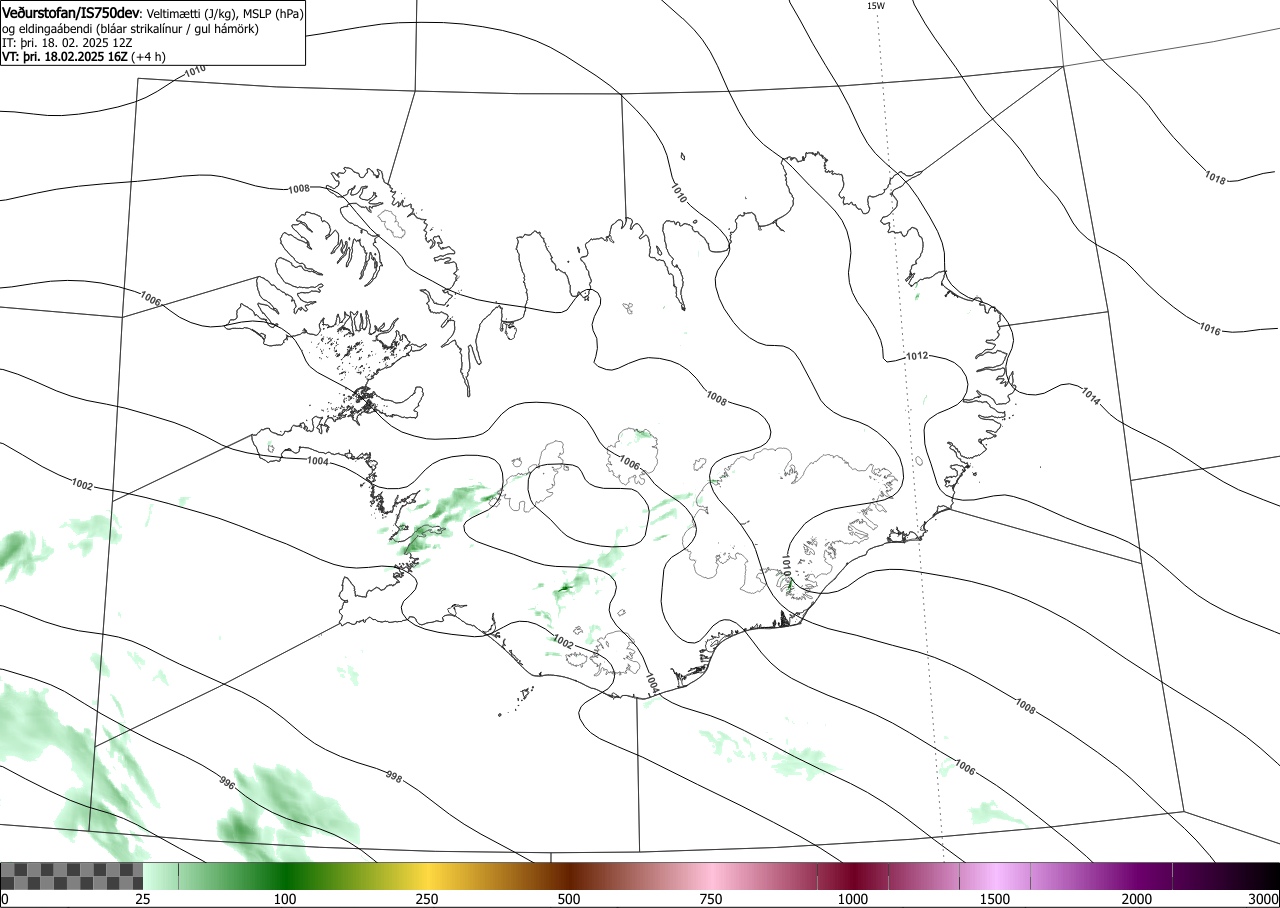
Task: Click the 1014 isobar label
Action: (1090, 396)
